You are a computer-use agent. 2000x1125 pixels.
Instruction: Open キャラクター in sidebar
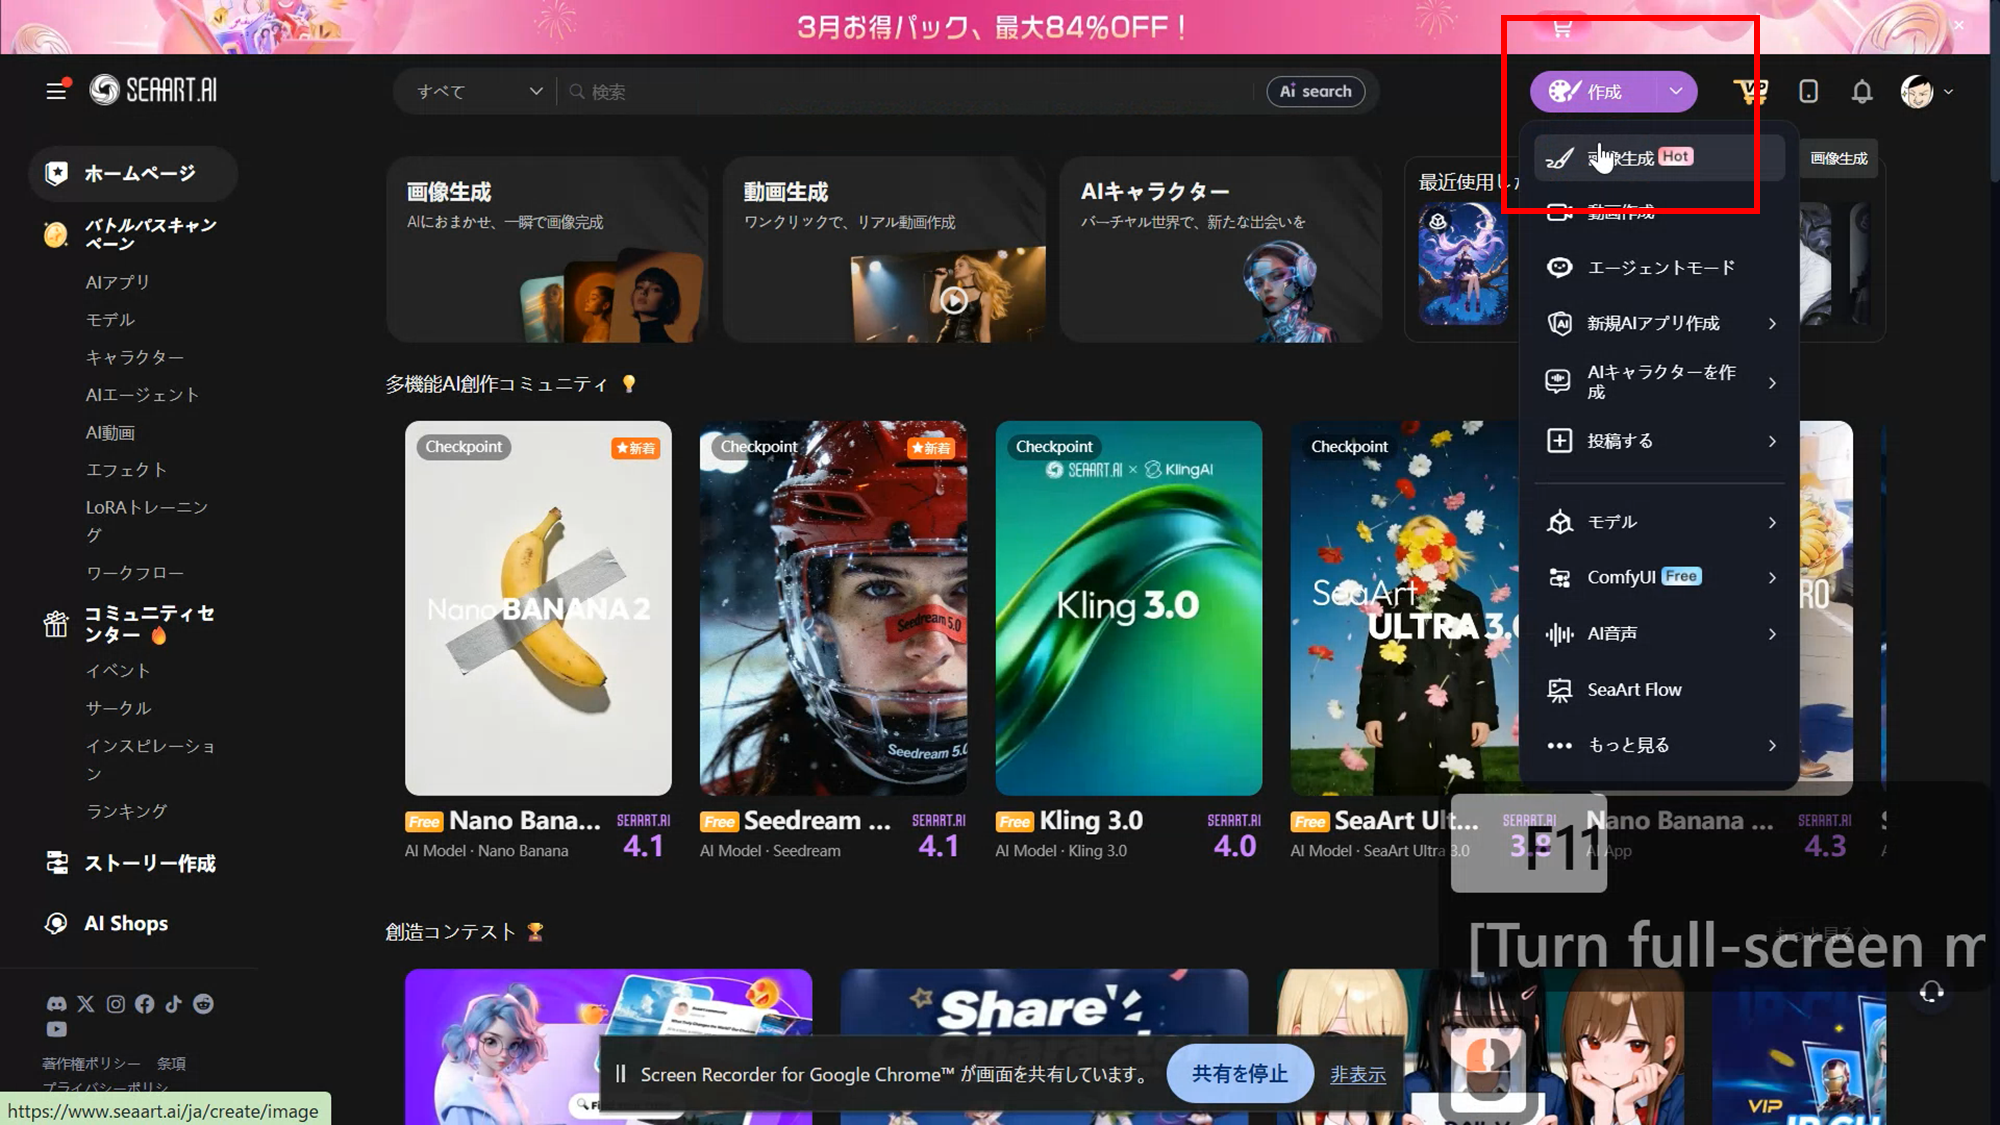(135, 357)
